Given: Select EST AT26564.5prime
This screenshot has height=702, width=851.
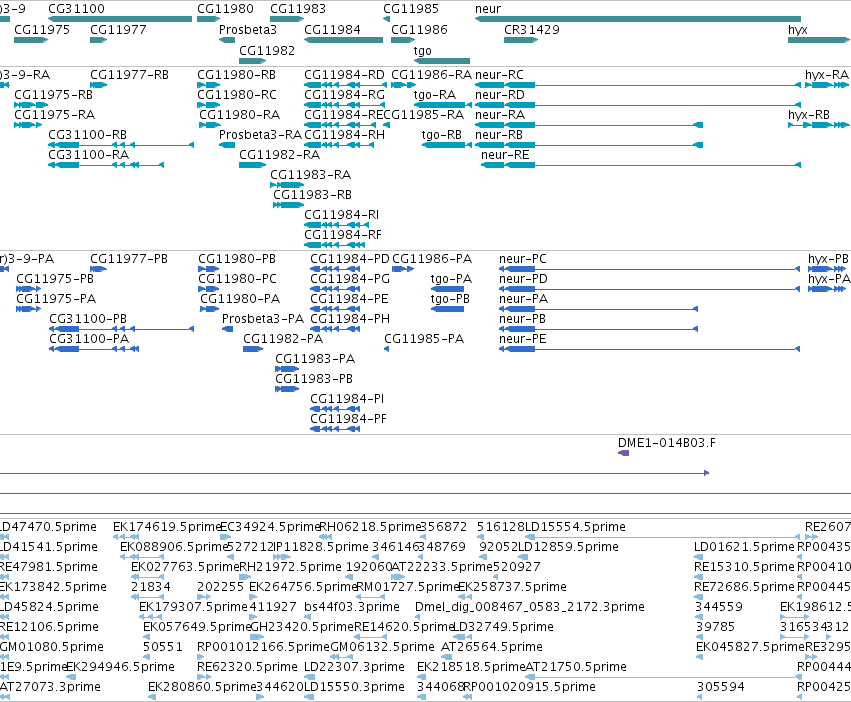Looking at the screenshot, I should [492, 647].
